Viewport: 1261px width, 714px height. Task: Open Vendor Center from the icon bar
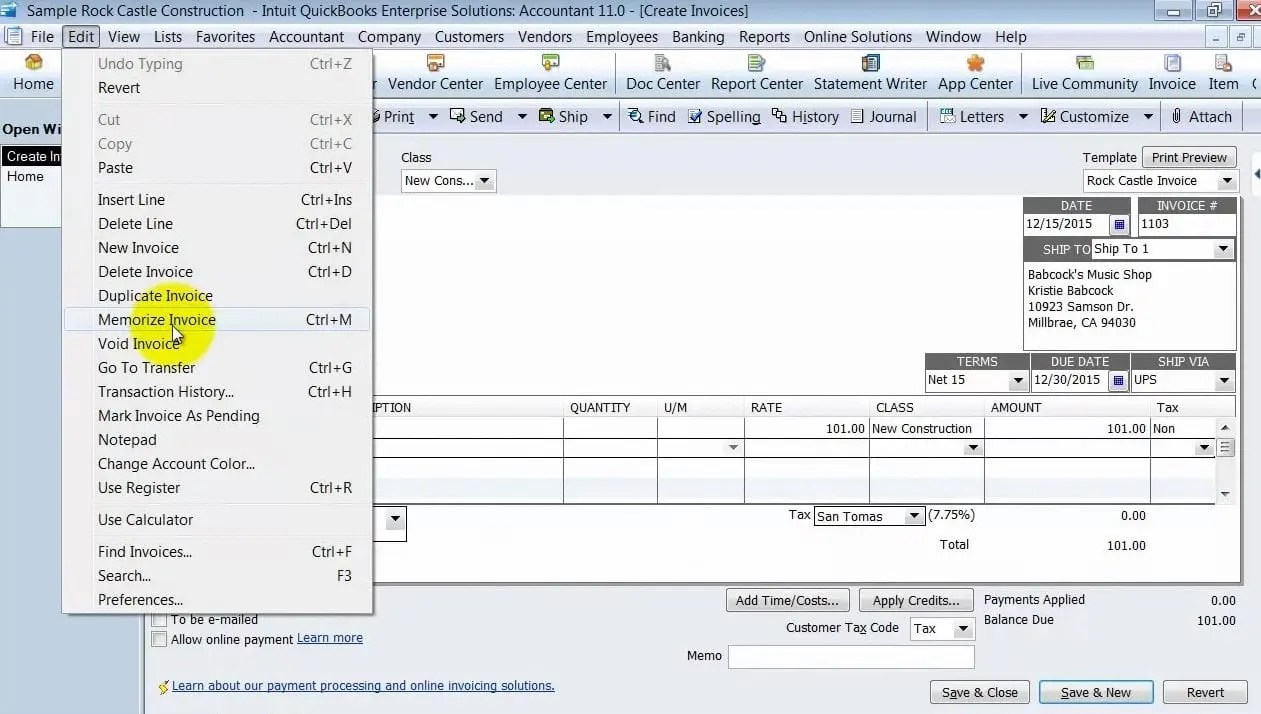pyautogui.click(x=435, y=74)
